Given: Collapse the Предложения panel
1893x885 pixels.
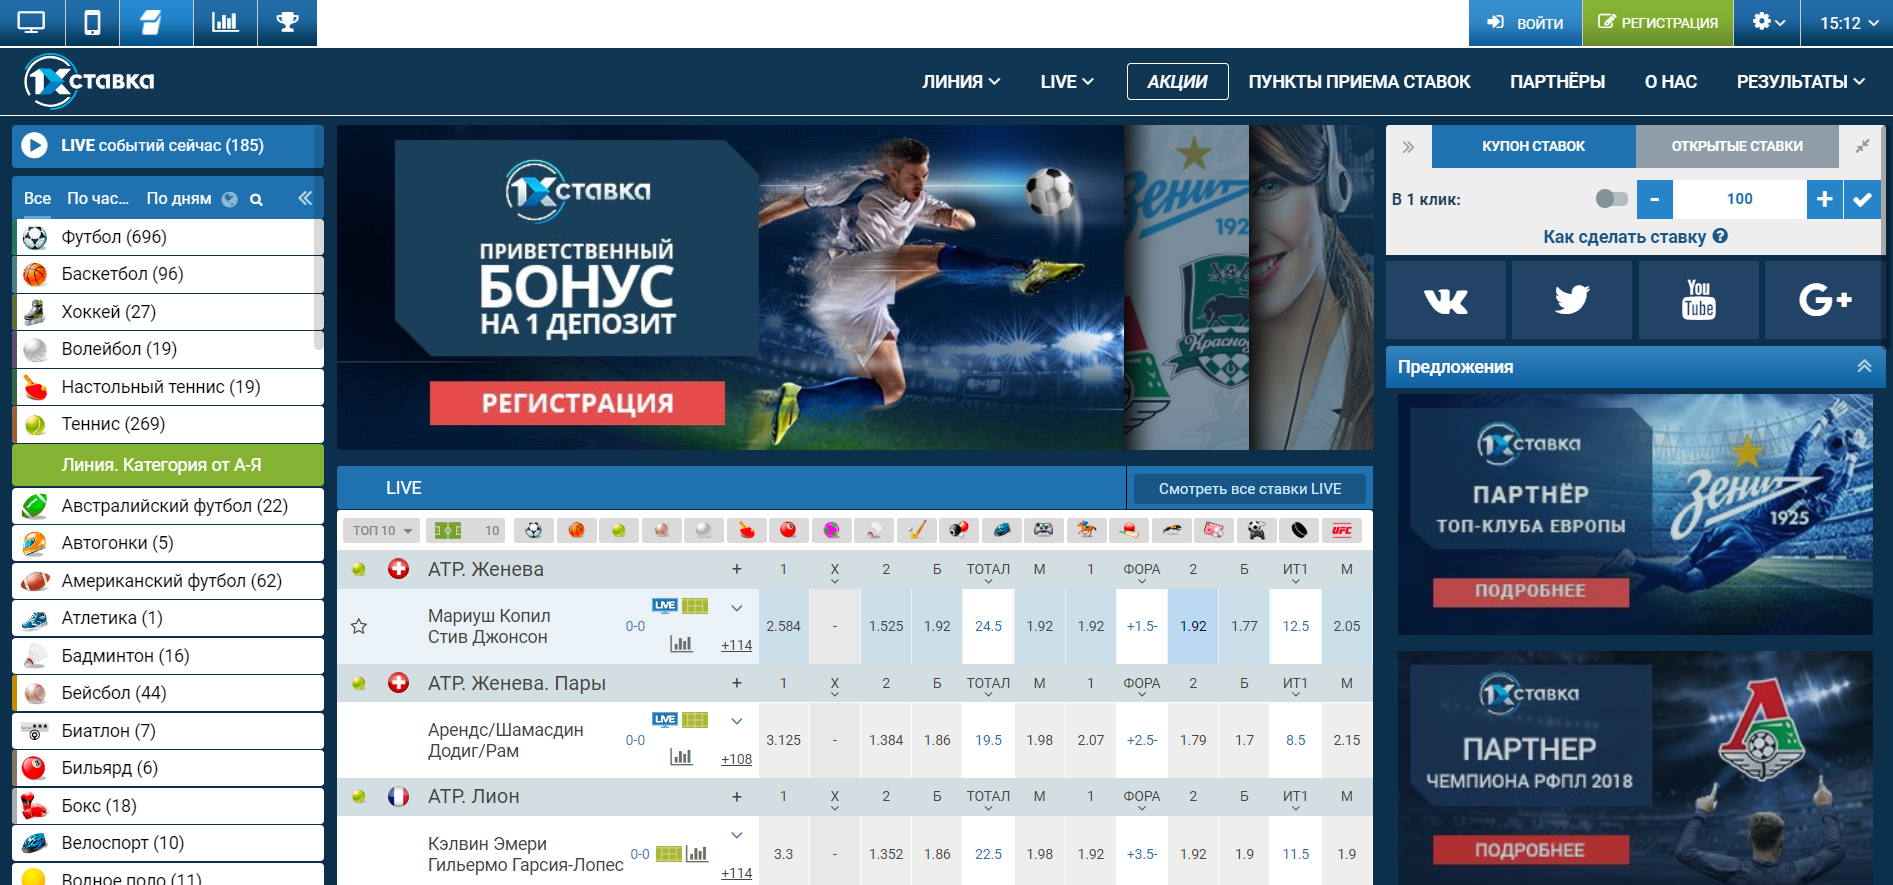Looking at the screenshot, I should 1864,367.
